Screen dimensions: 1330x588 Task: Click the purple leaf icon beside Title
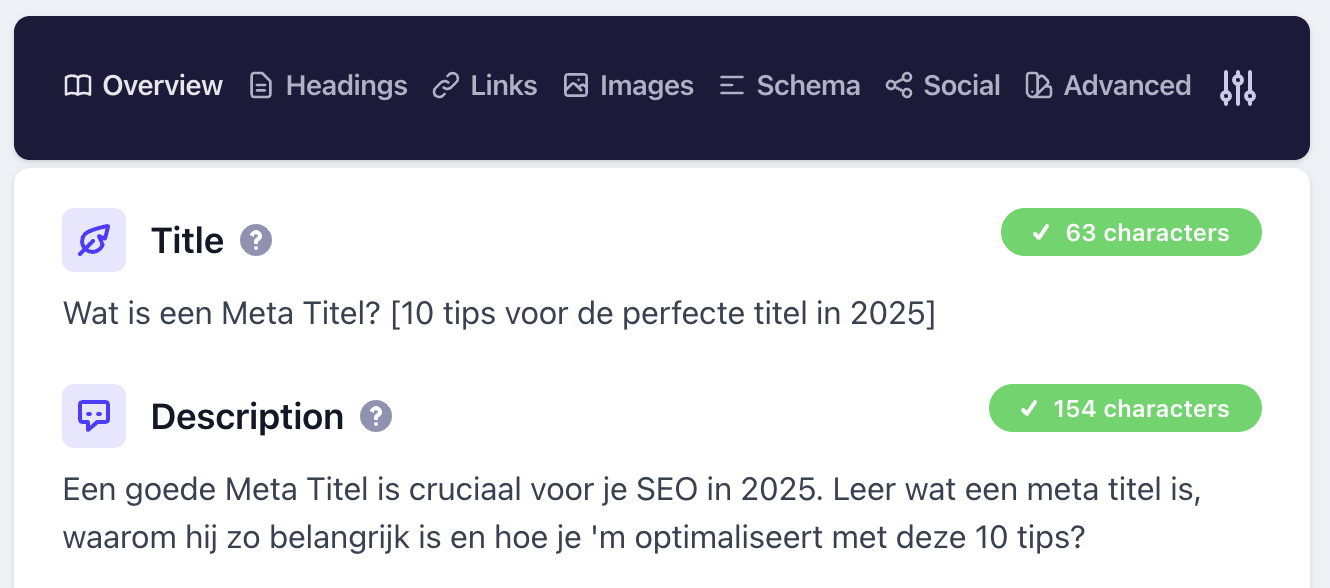tap(94, 240)
